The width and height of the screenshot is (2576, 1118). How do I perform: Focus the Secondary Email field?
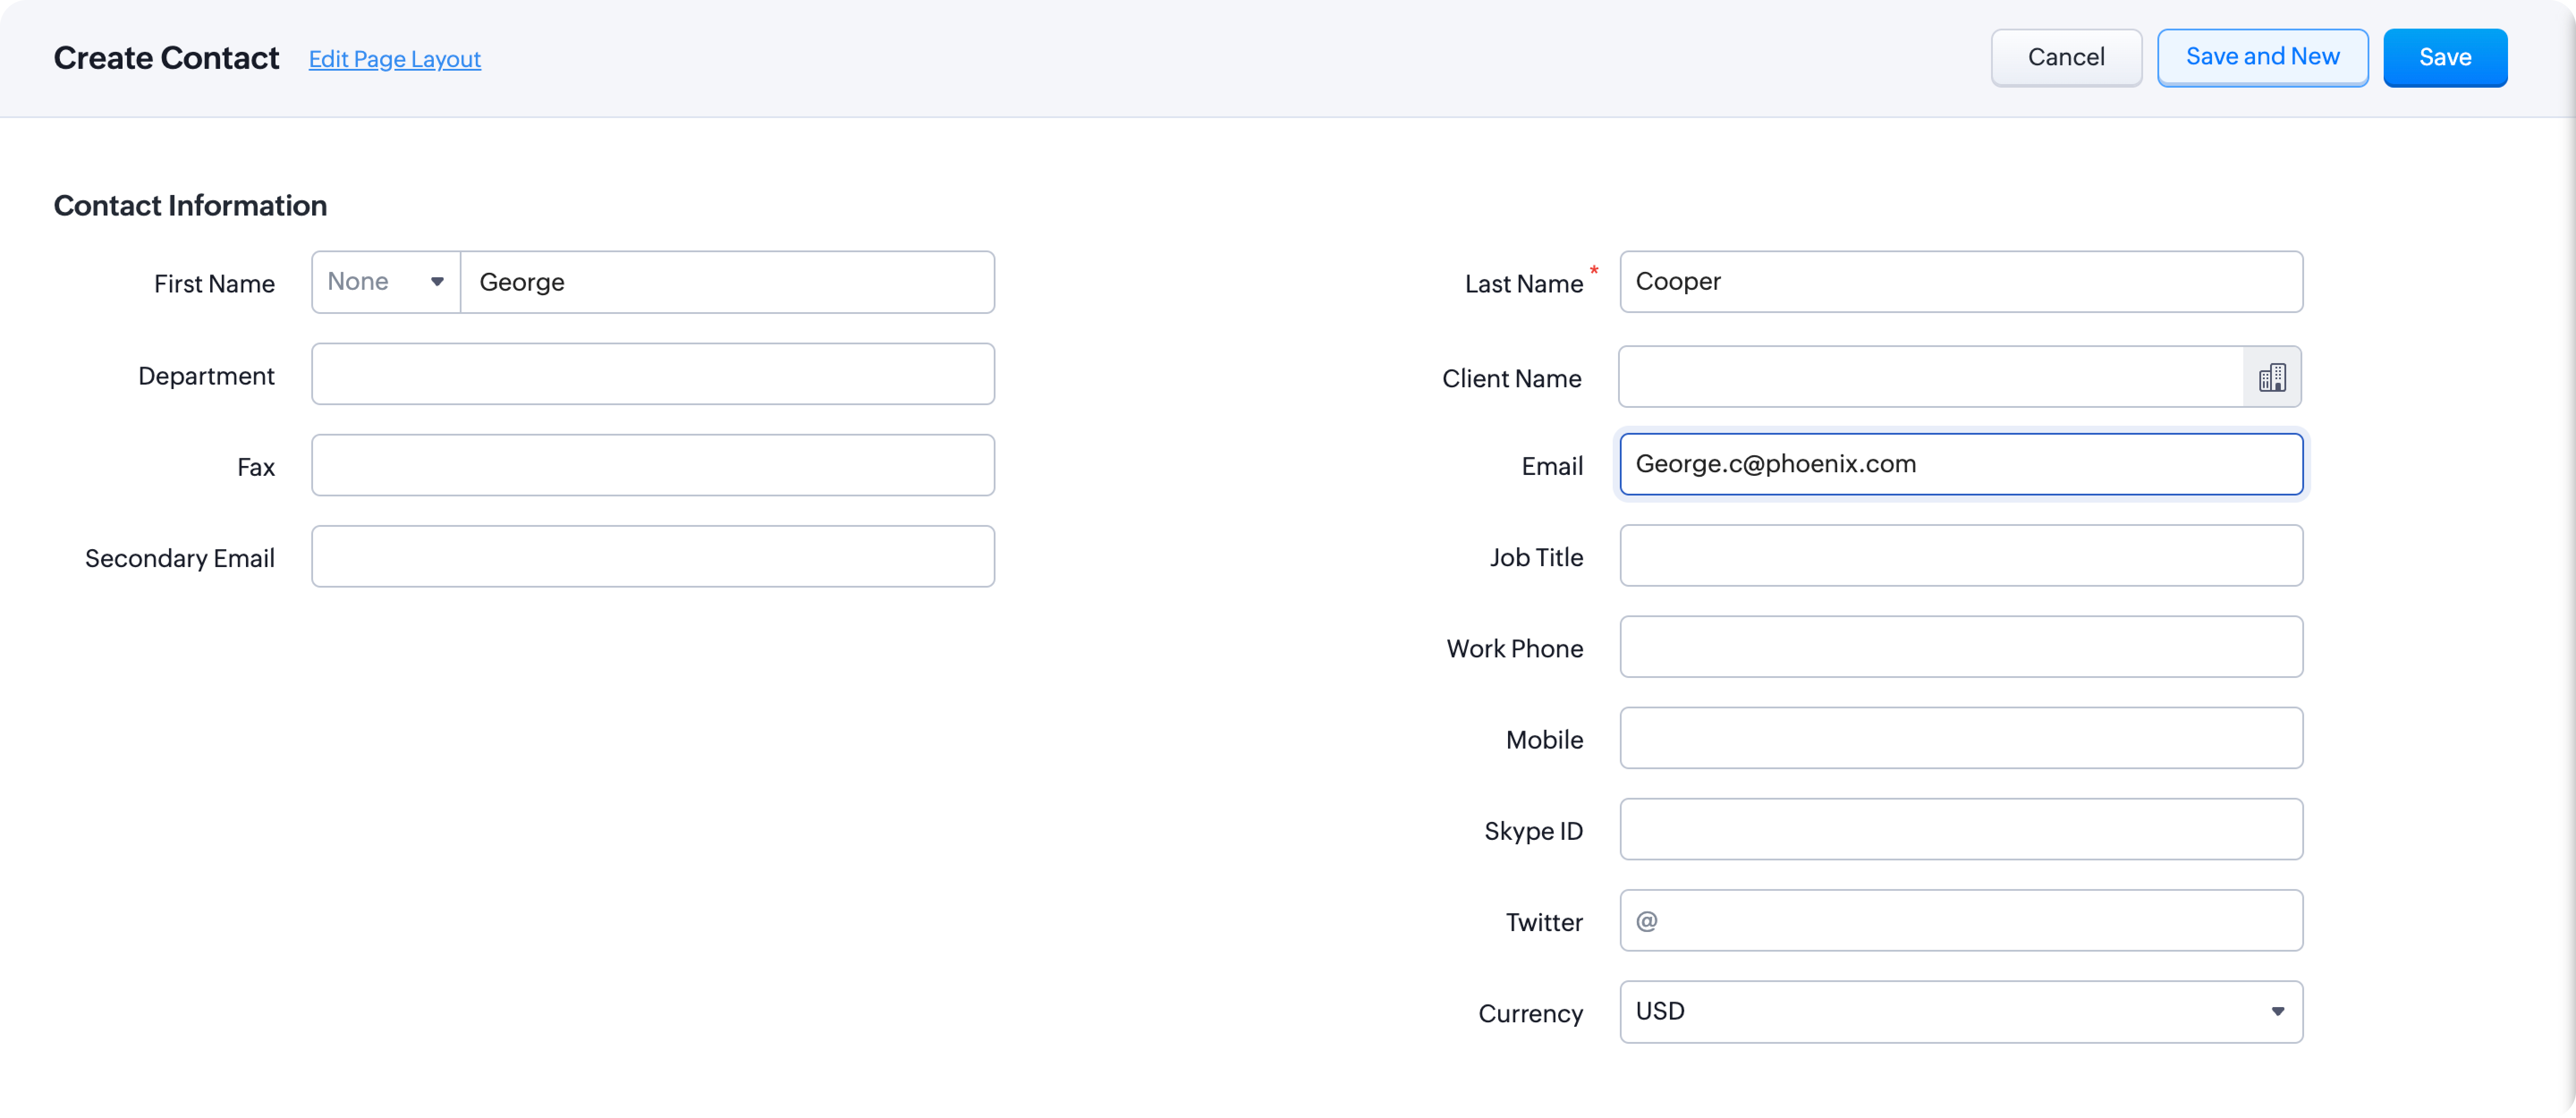click(x=652, y=556)
